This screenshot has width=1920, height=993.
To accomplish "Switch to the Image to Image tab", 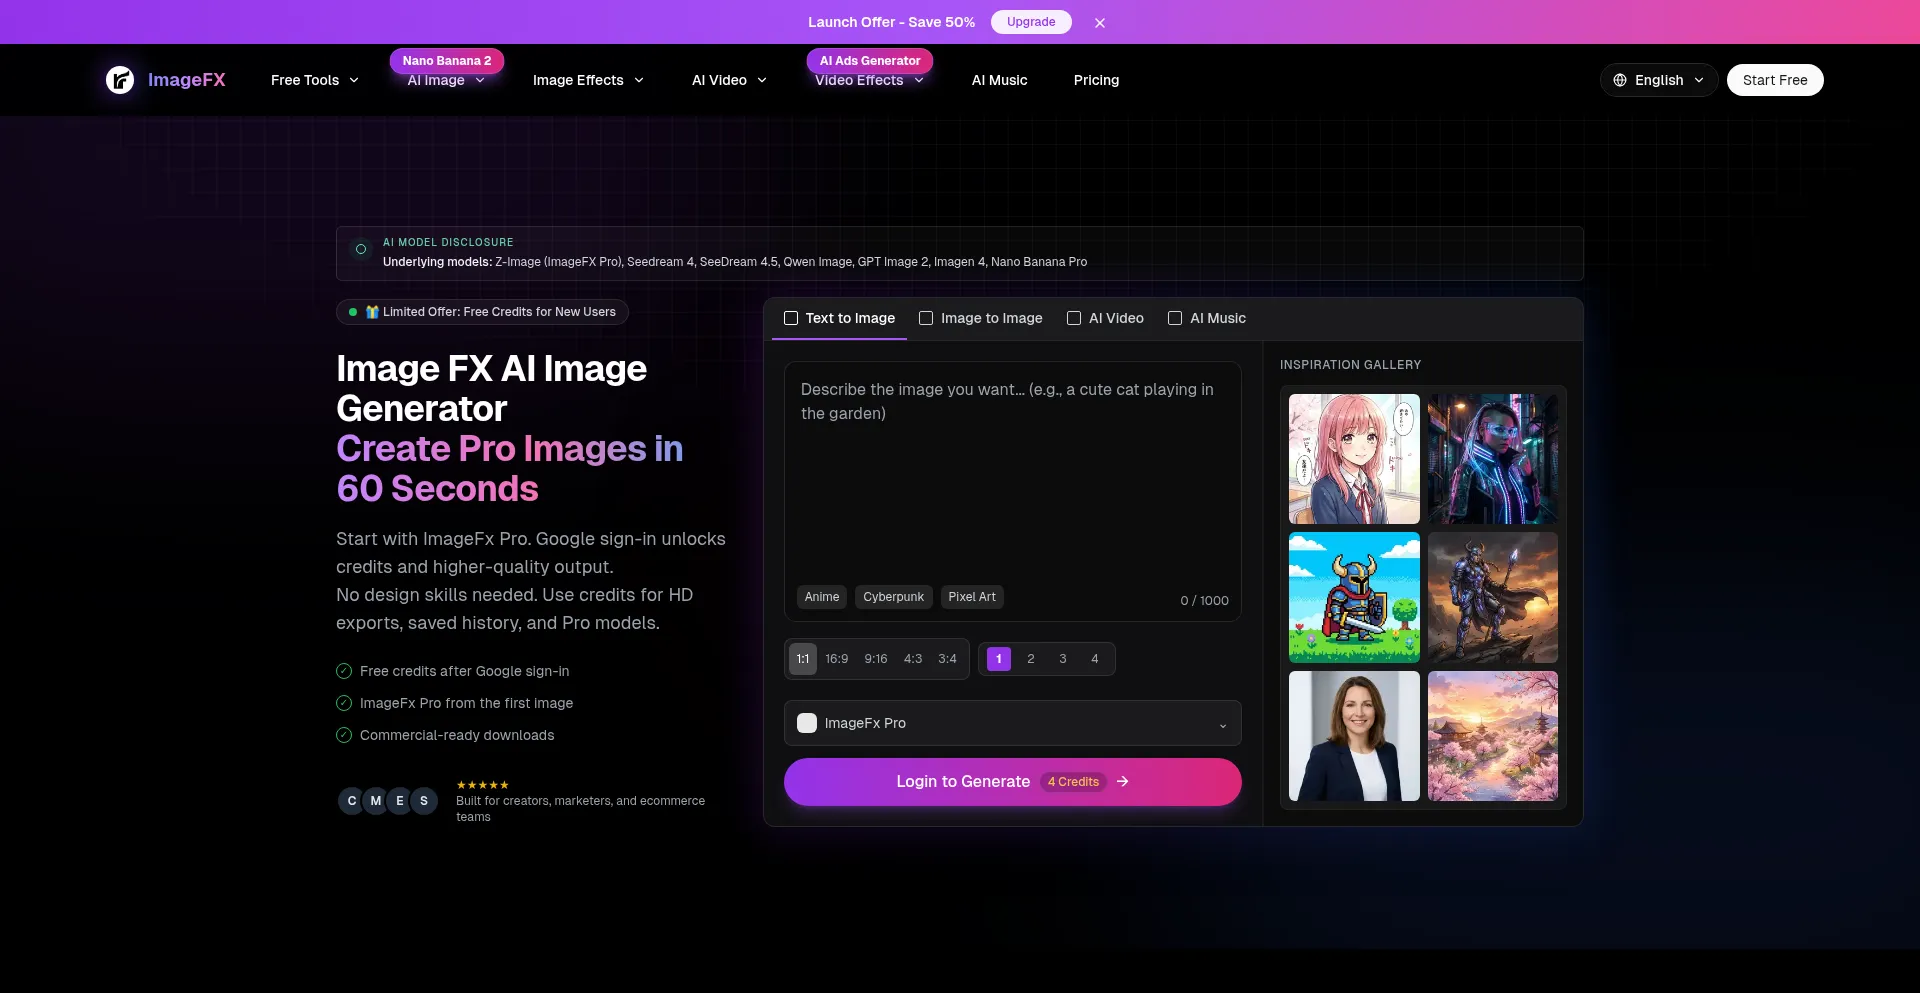I will click(981, 318).
